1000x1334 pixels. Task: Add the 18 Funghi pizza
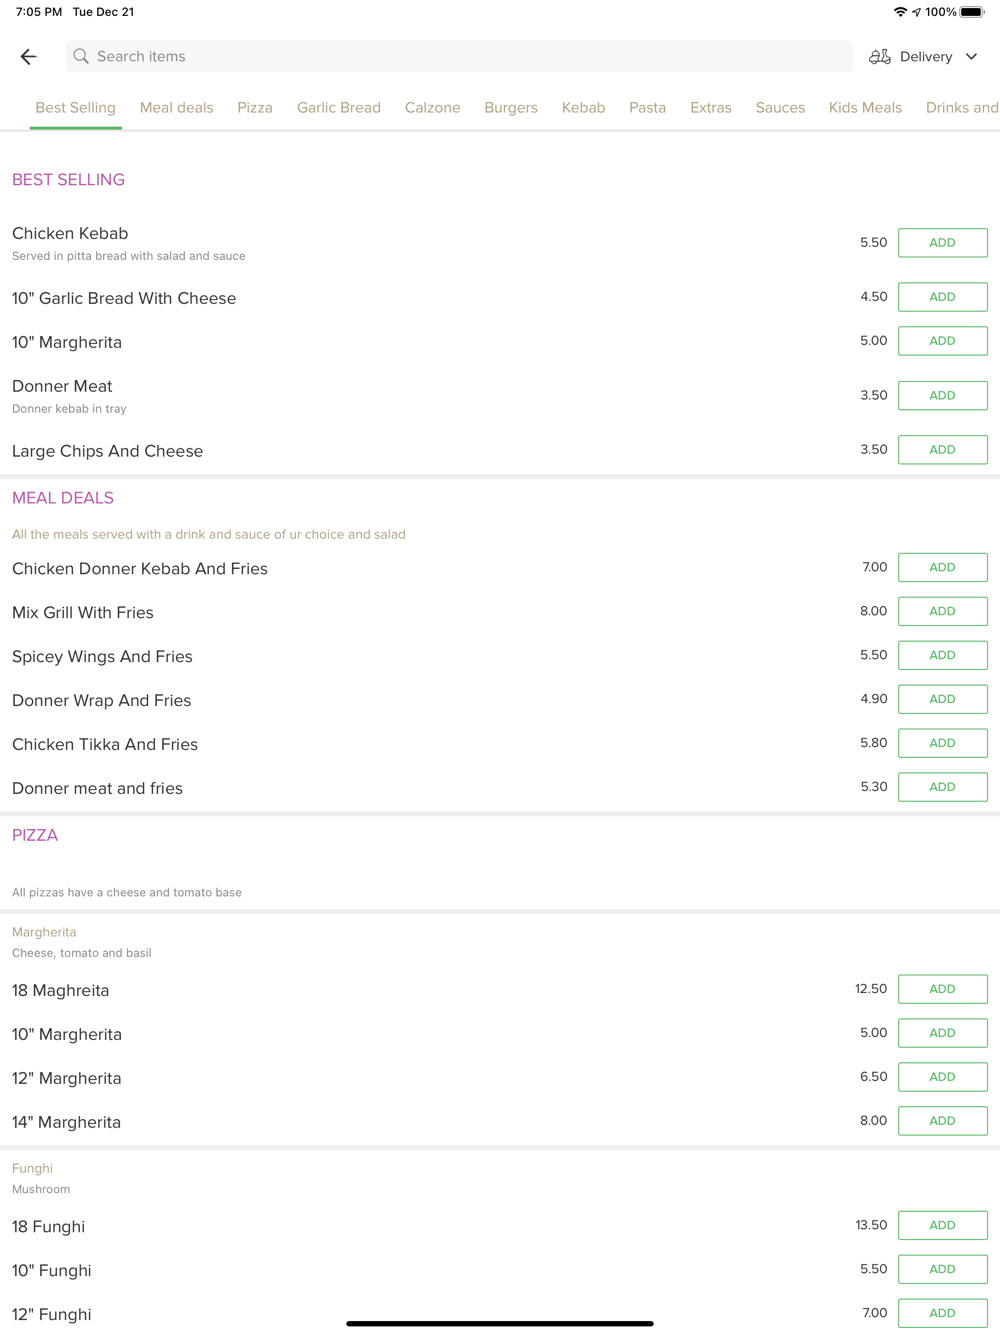click(x=942, y=1225)
